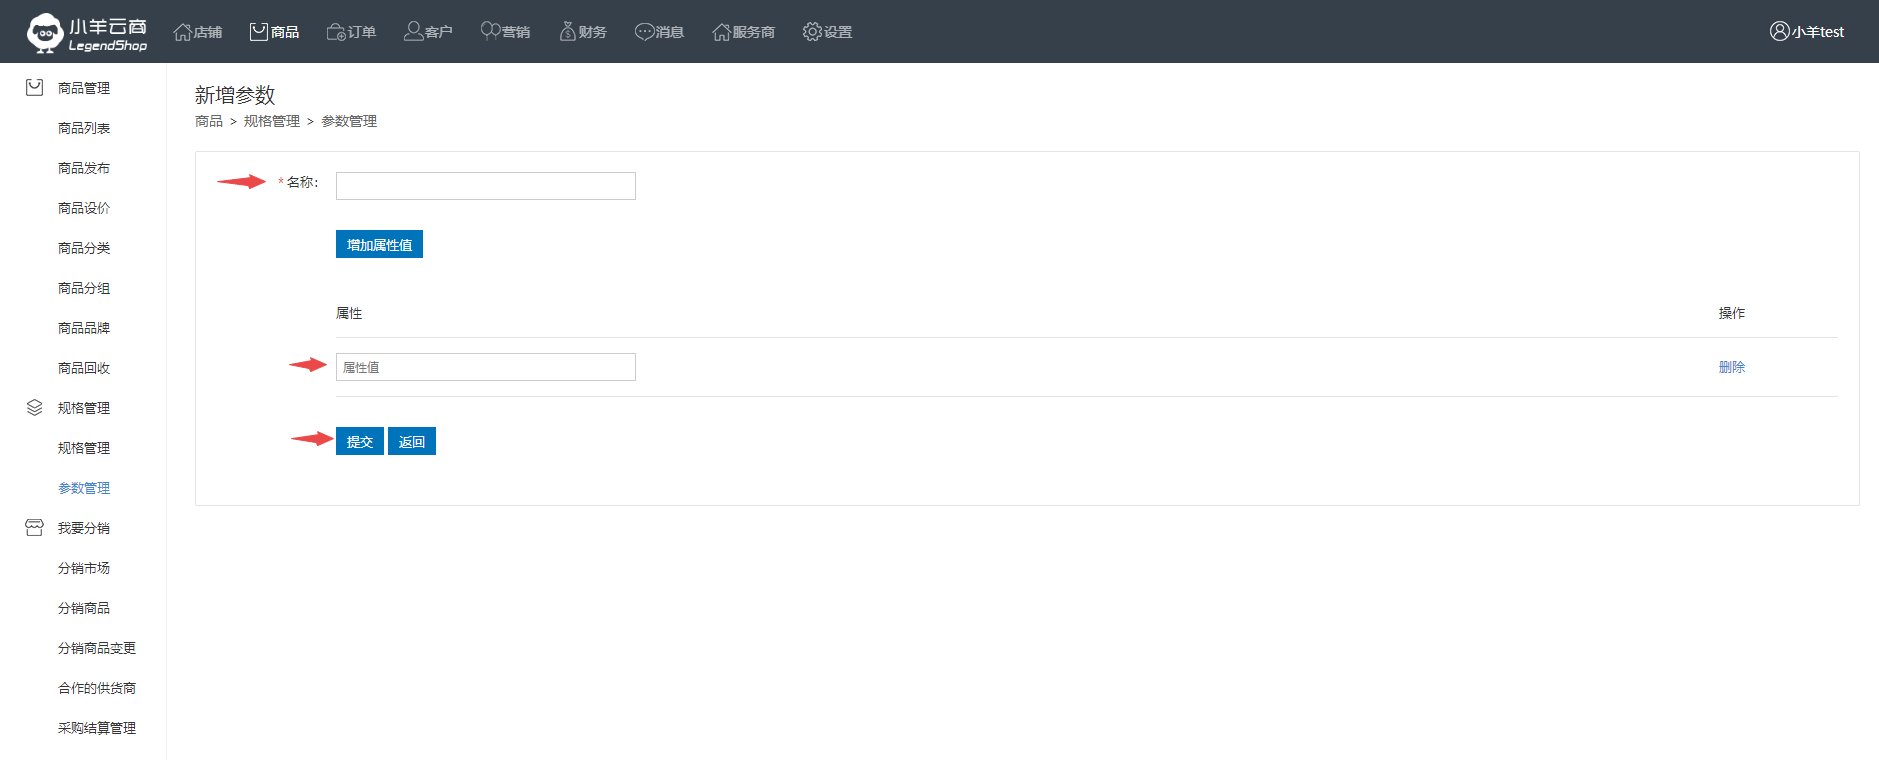Click the 消息 message bubble icon
This screenshot has width=1879, height=760.
pos(644,32)
